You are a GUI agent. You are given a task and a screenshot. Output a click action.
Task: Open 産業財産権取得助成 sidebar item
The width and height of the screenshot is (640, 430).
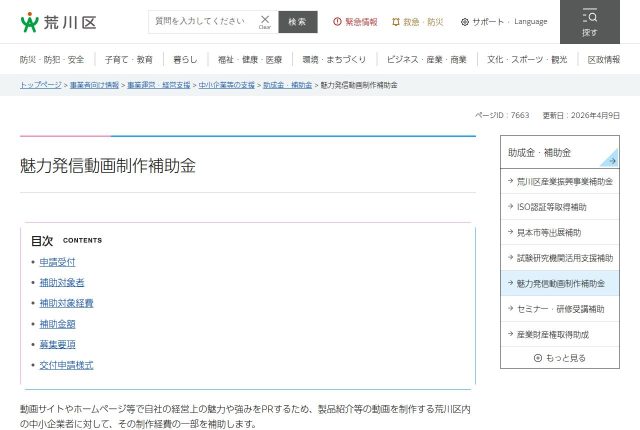pos(560,335)
